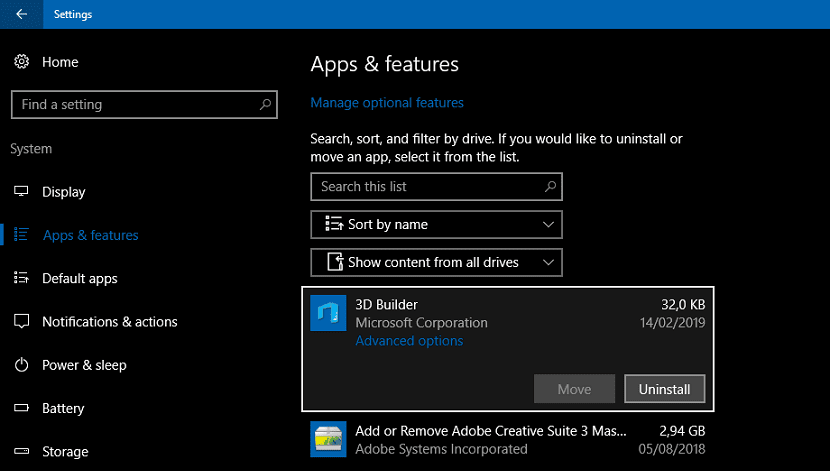Image resolution: width=830 pixels, height=471 pixels.
Task: Click the 05/08/2018 install date
Action: tap(672, 449)
